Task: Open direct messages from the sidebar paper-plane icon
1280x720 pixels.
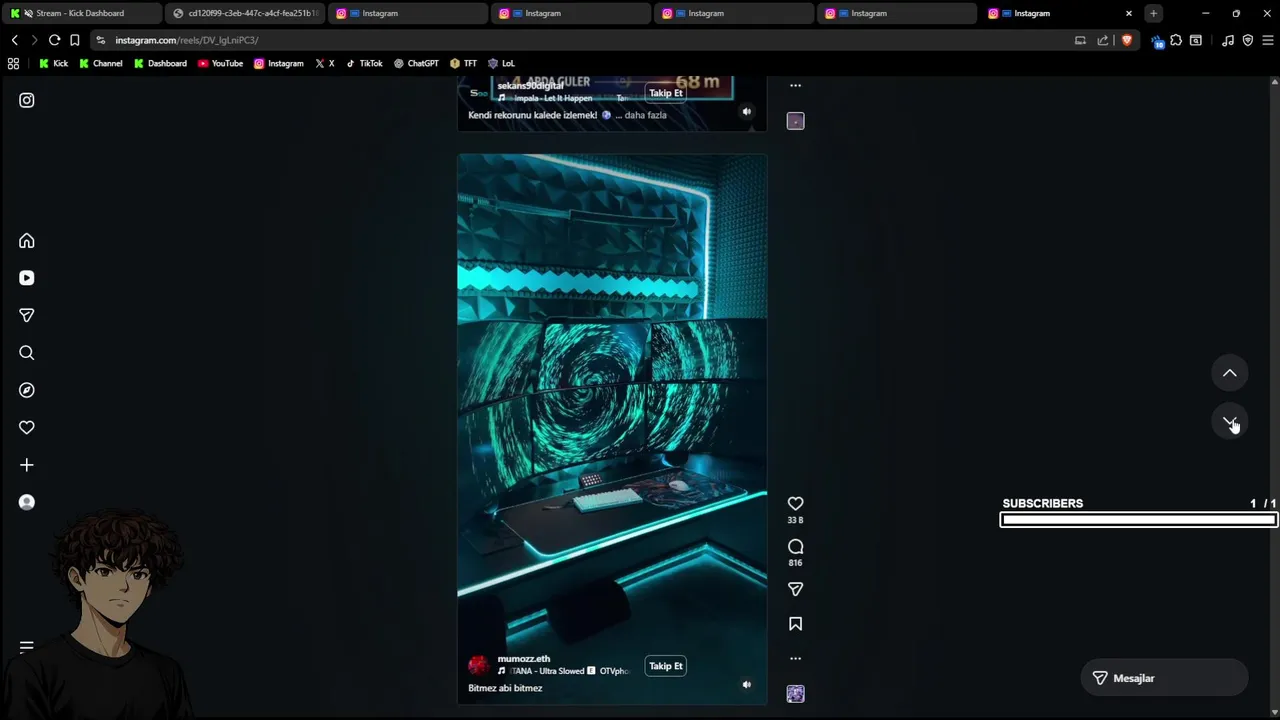Action: [x=27, y=315]
